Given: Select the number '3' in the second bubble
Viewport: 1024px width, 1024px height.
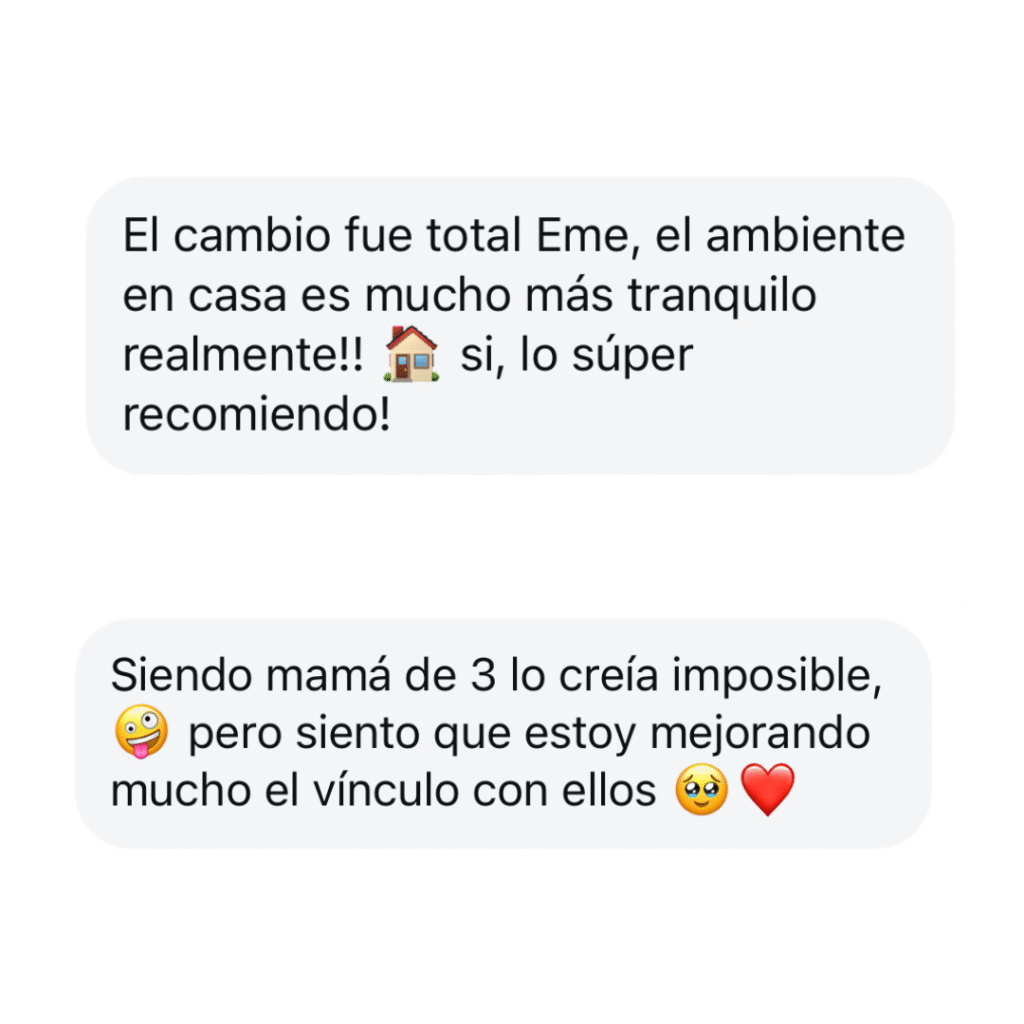Looking at the screenshot, I should (x=483, y=675).
